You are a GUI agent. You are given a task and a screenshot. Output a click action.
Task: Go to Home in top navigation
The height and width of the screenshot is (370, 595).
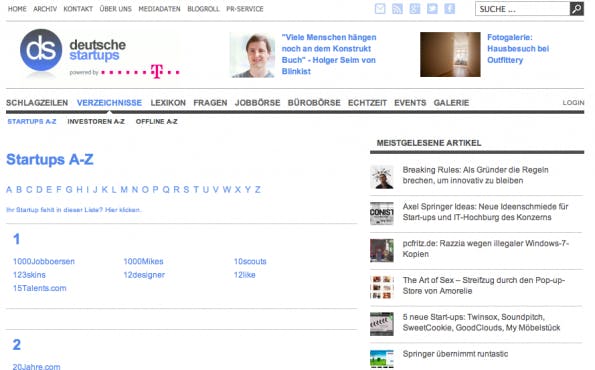[17, 9]
